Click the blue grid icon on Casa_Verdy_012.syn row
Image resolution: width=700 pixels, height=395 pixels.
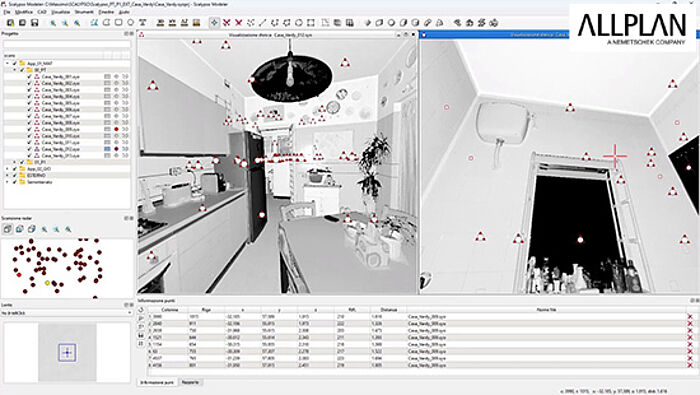[x=107, y=149]
